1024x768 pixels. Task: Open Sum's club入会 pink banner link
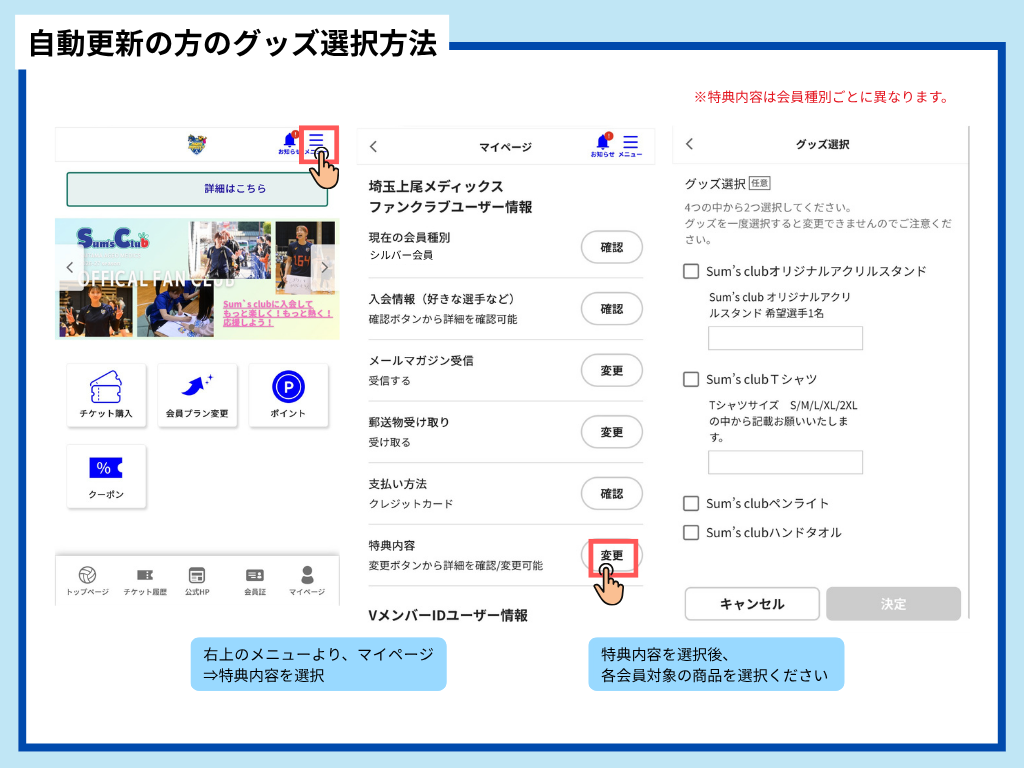(x=278, y=313)
